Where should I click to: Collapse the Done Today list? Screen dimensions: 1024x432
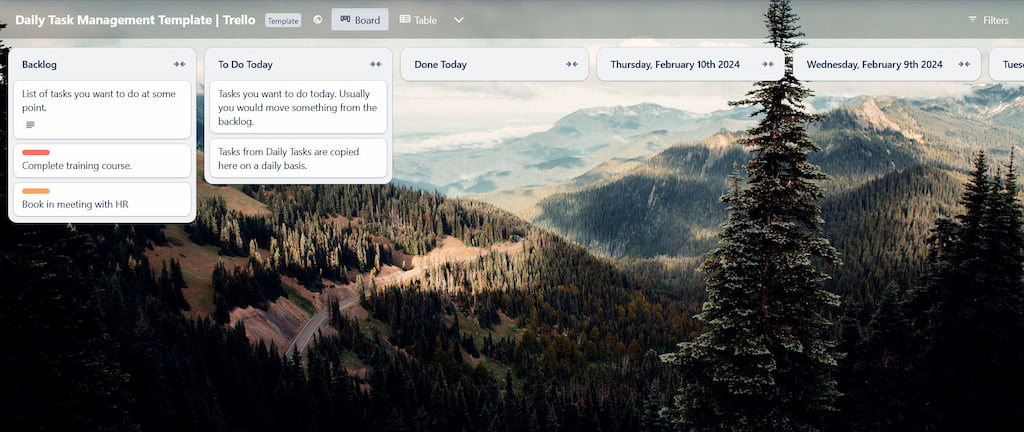pyautogui.click(x=572, y=64)
